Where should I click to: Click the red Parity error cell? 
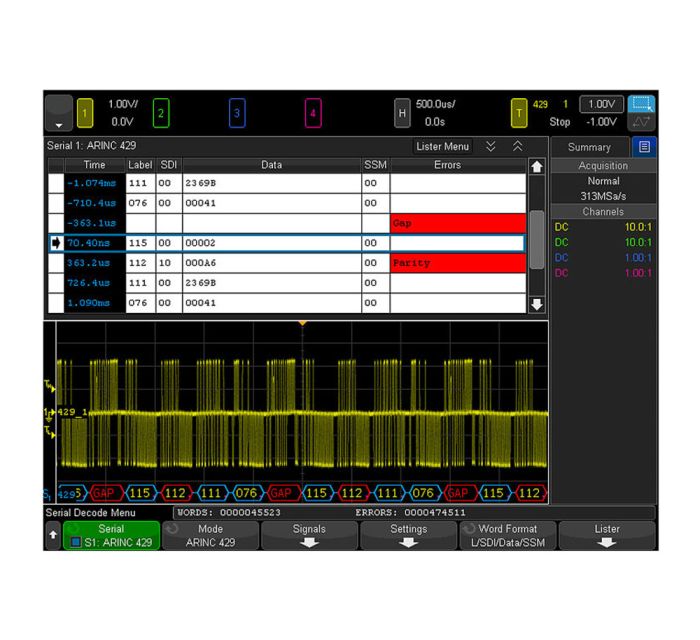pyautogui.click(x=458, y=263)
